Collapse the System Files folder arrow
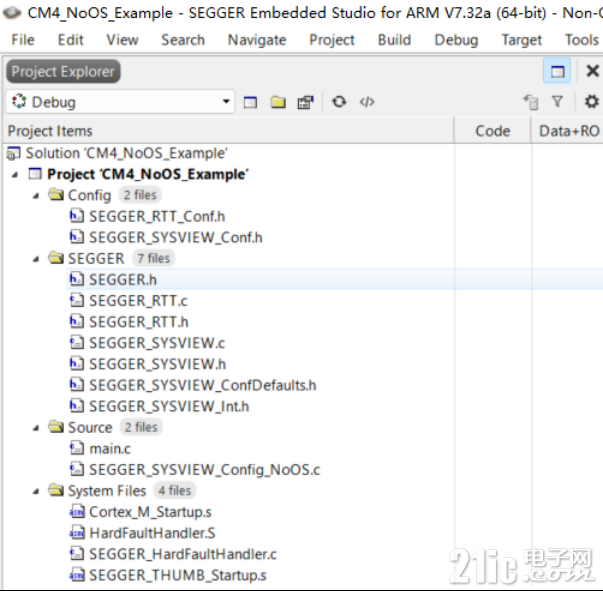Screen dimensions: 603x591 36,491
